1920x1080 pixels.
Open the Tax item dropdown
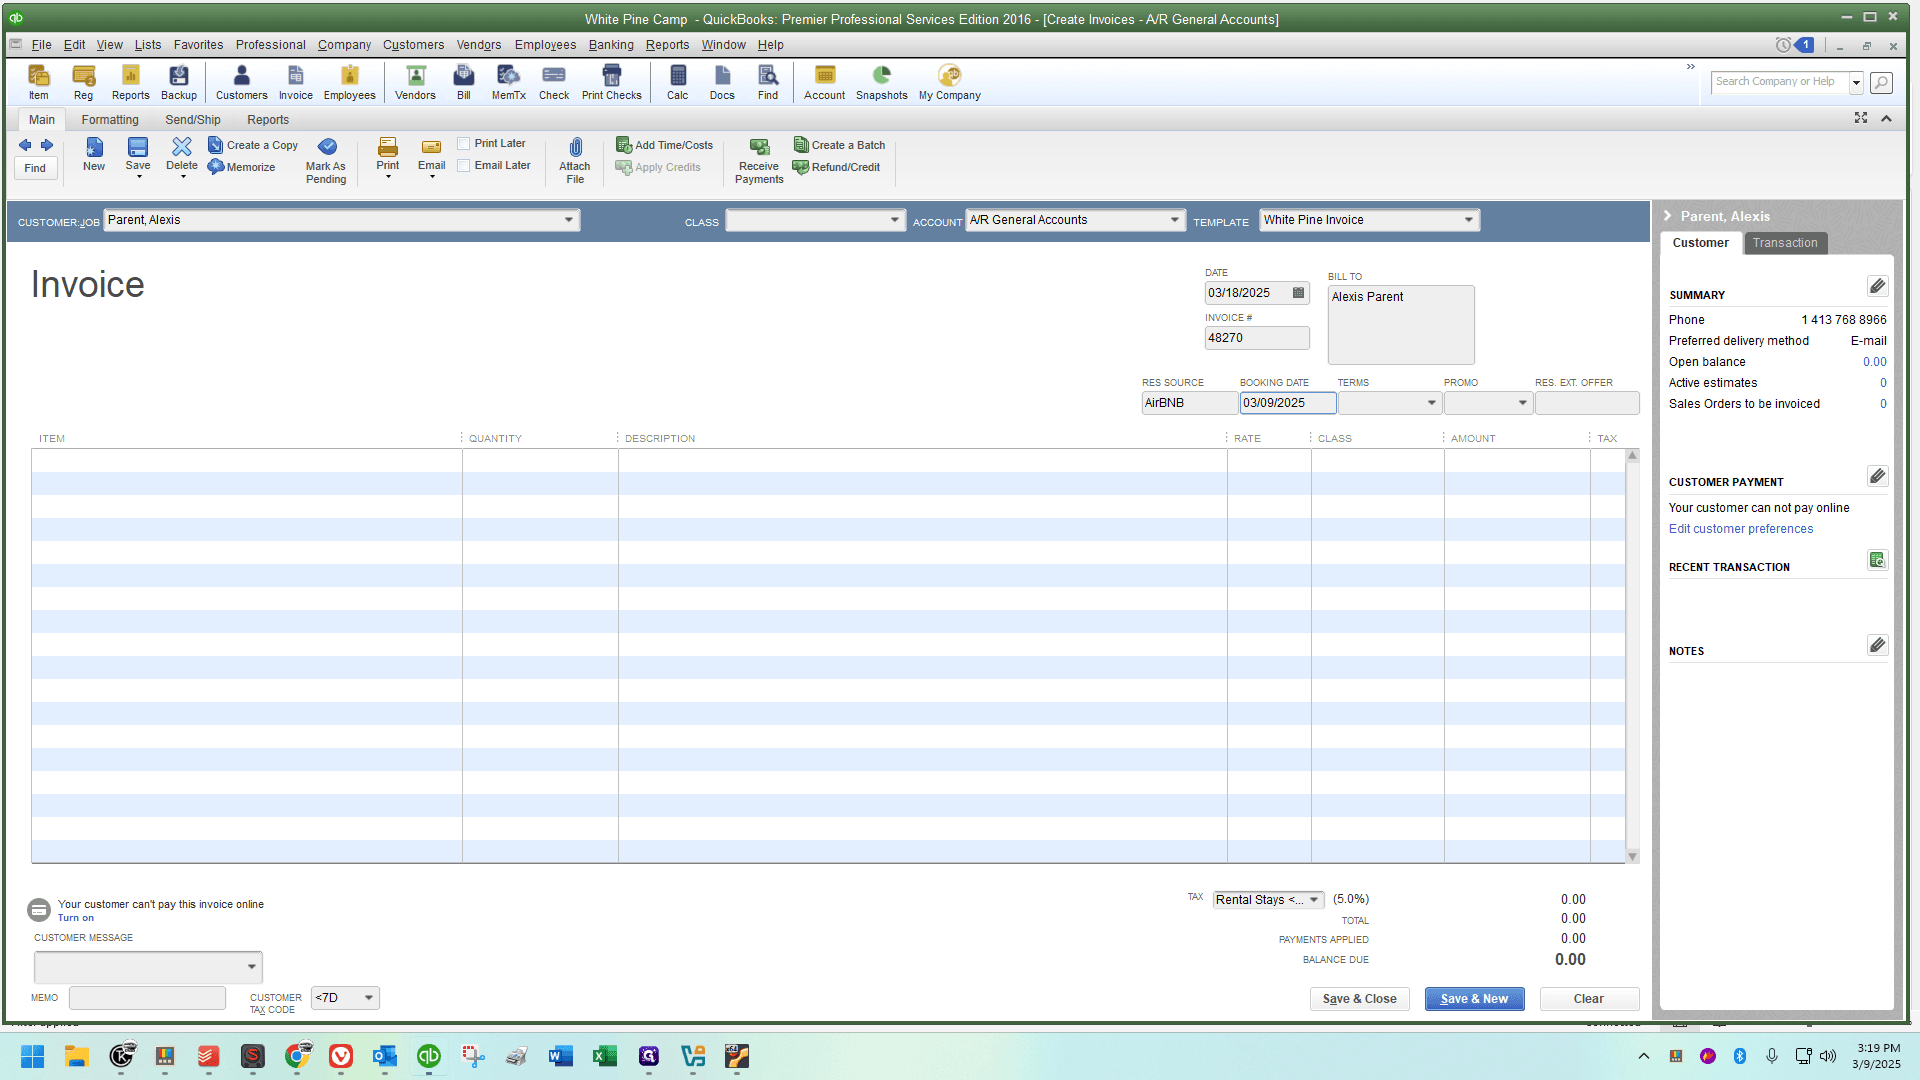coord(1313,900)
